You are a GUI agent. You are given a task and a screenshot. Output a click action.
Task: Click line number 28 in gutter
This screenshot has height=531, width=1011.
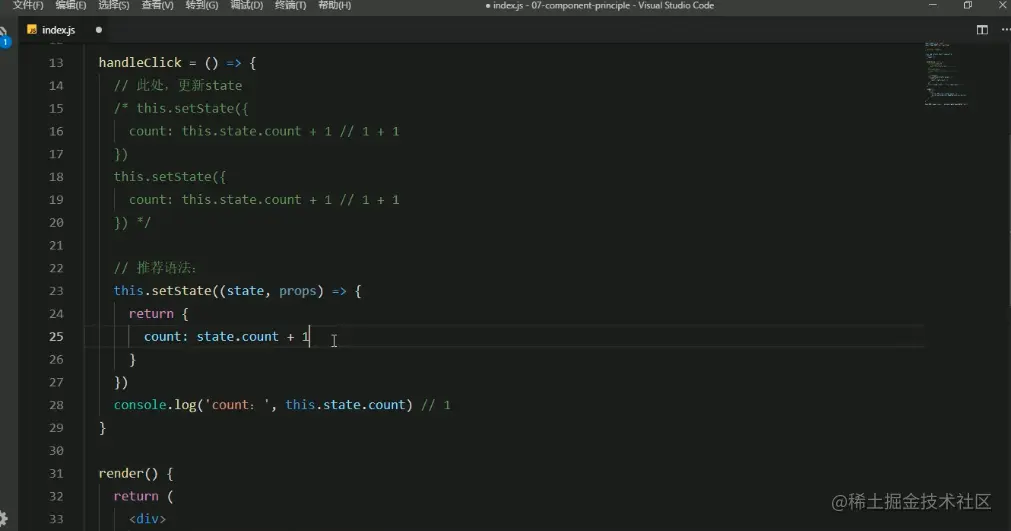pos(56,405)
